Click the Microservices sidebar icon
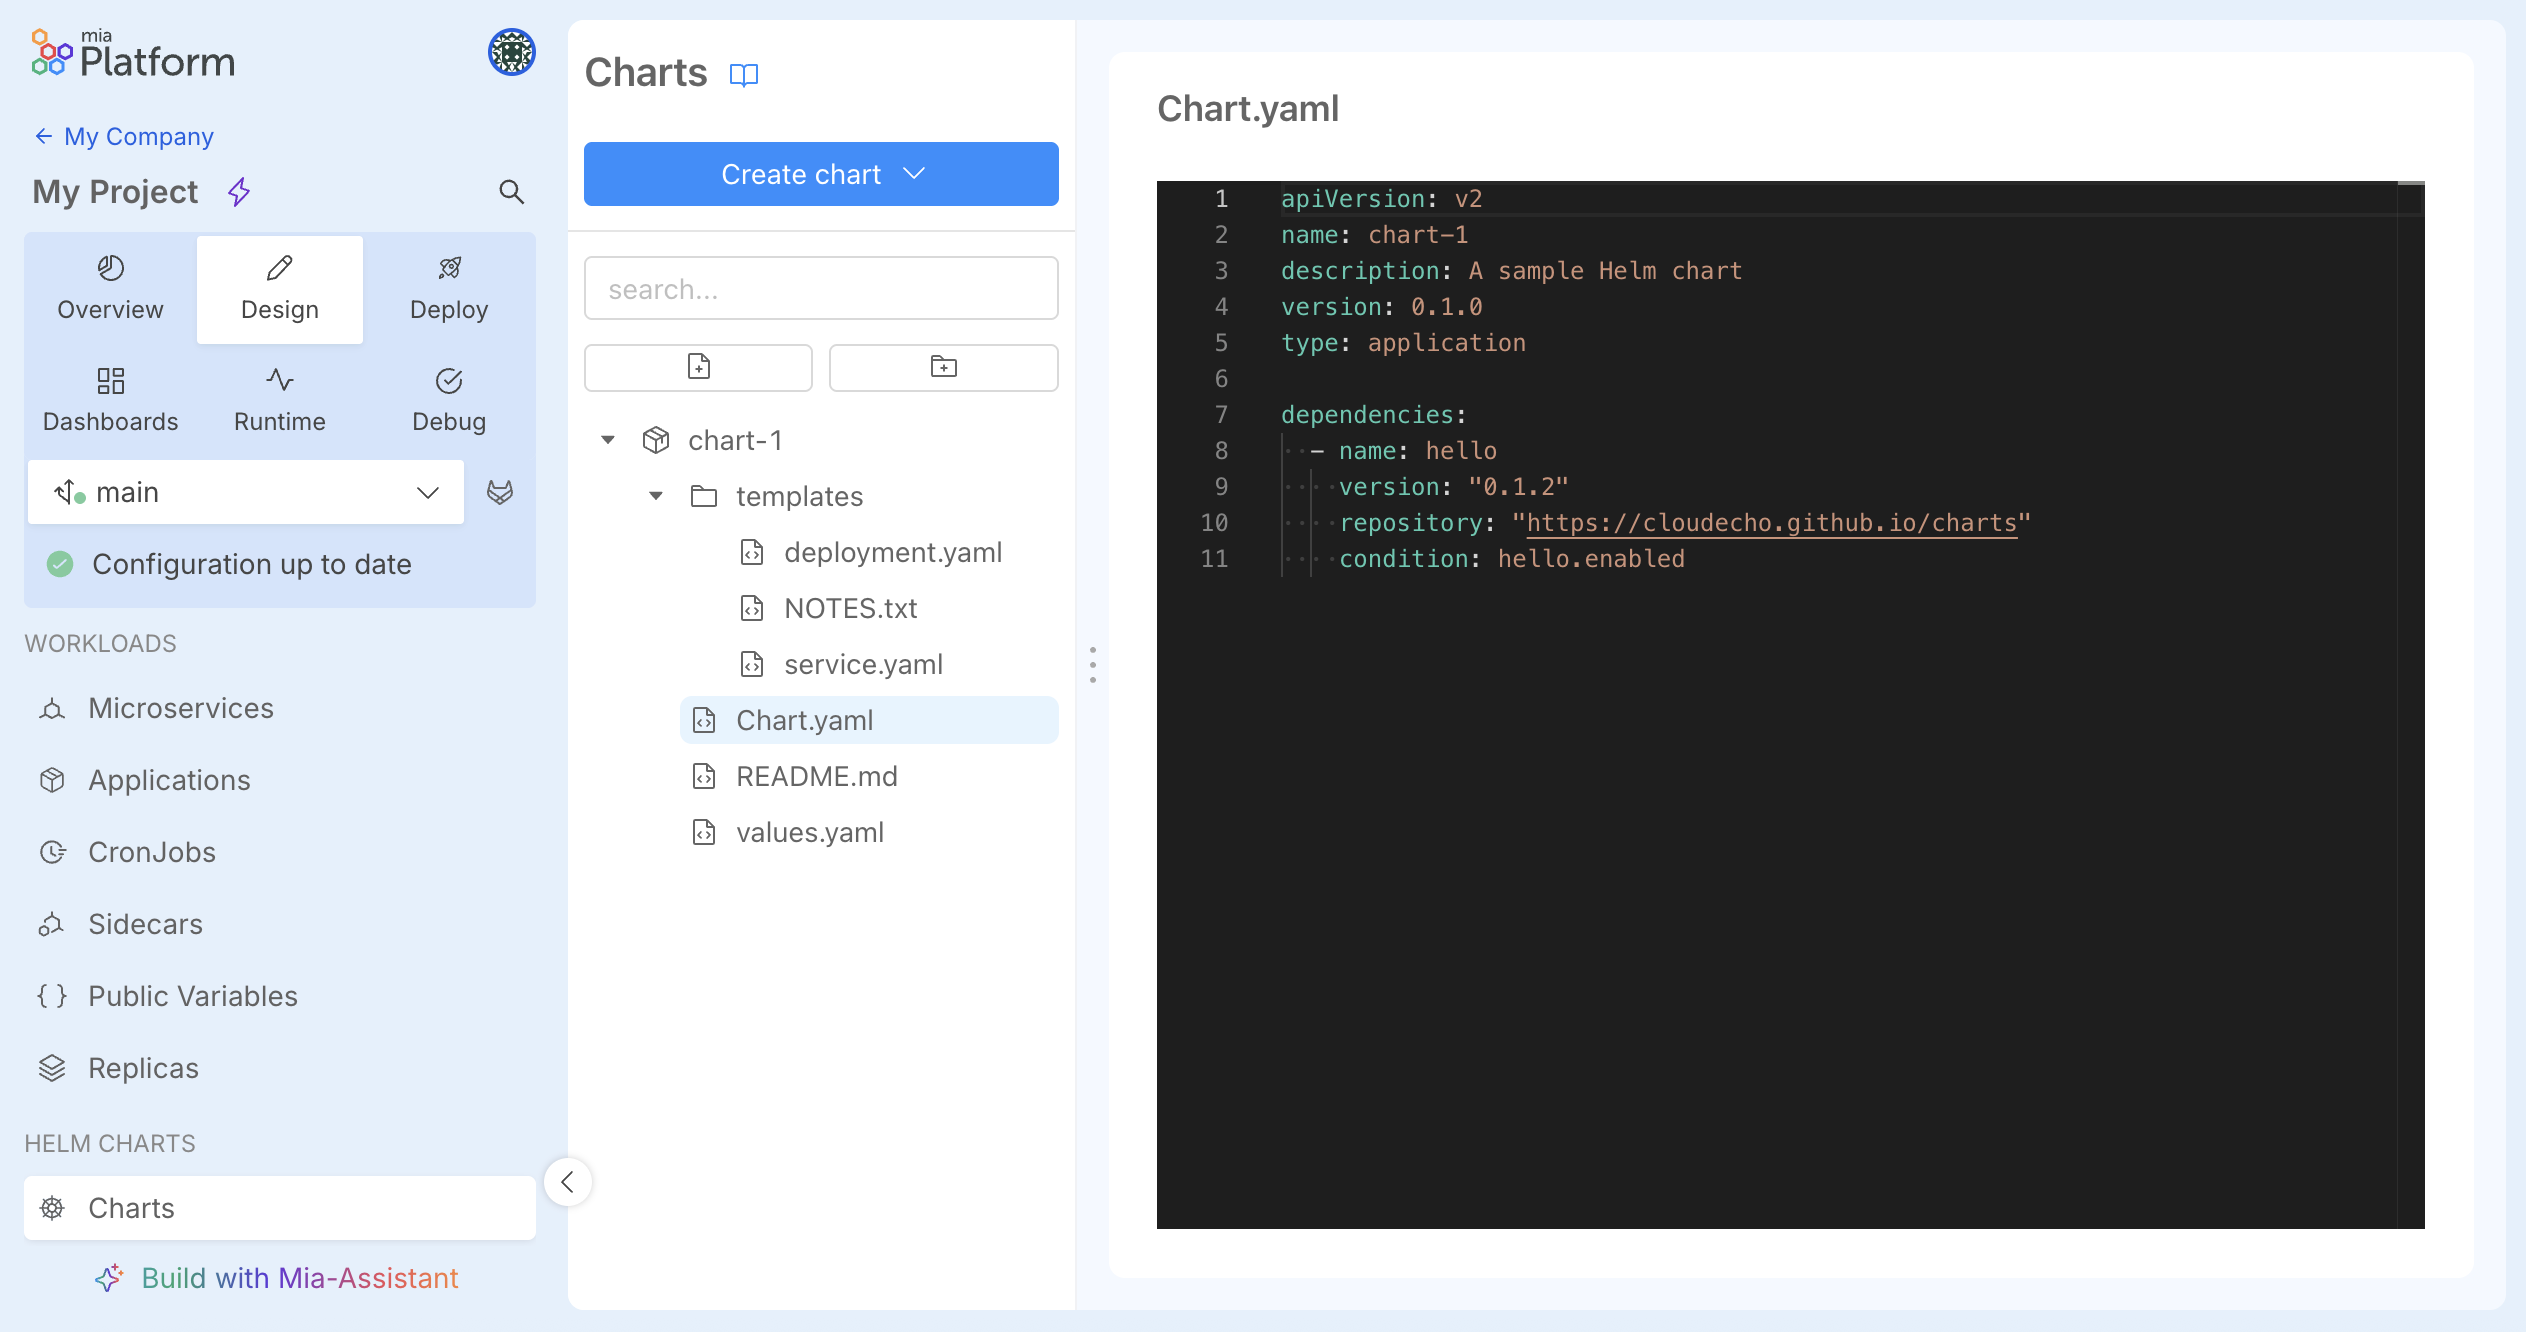The image size is (2526, 1332). coord(52,708)
